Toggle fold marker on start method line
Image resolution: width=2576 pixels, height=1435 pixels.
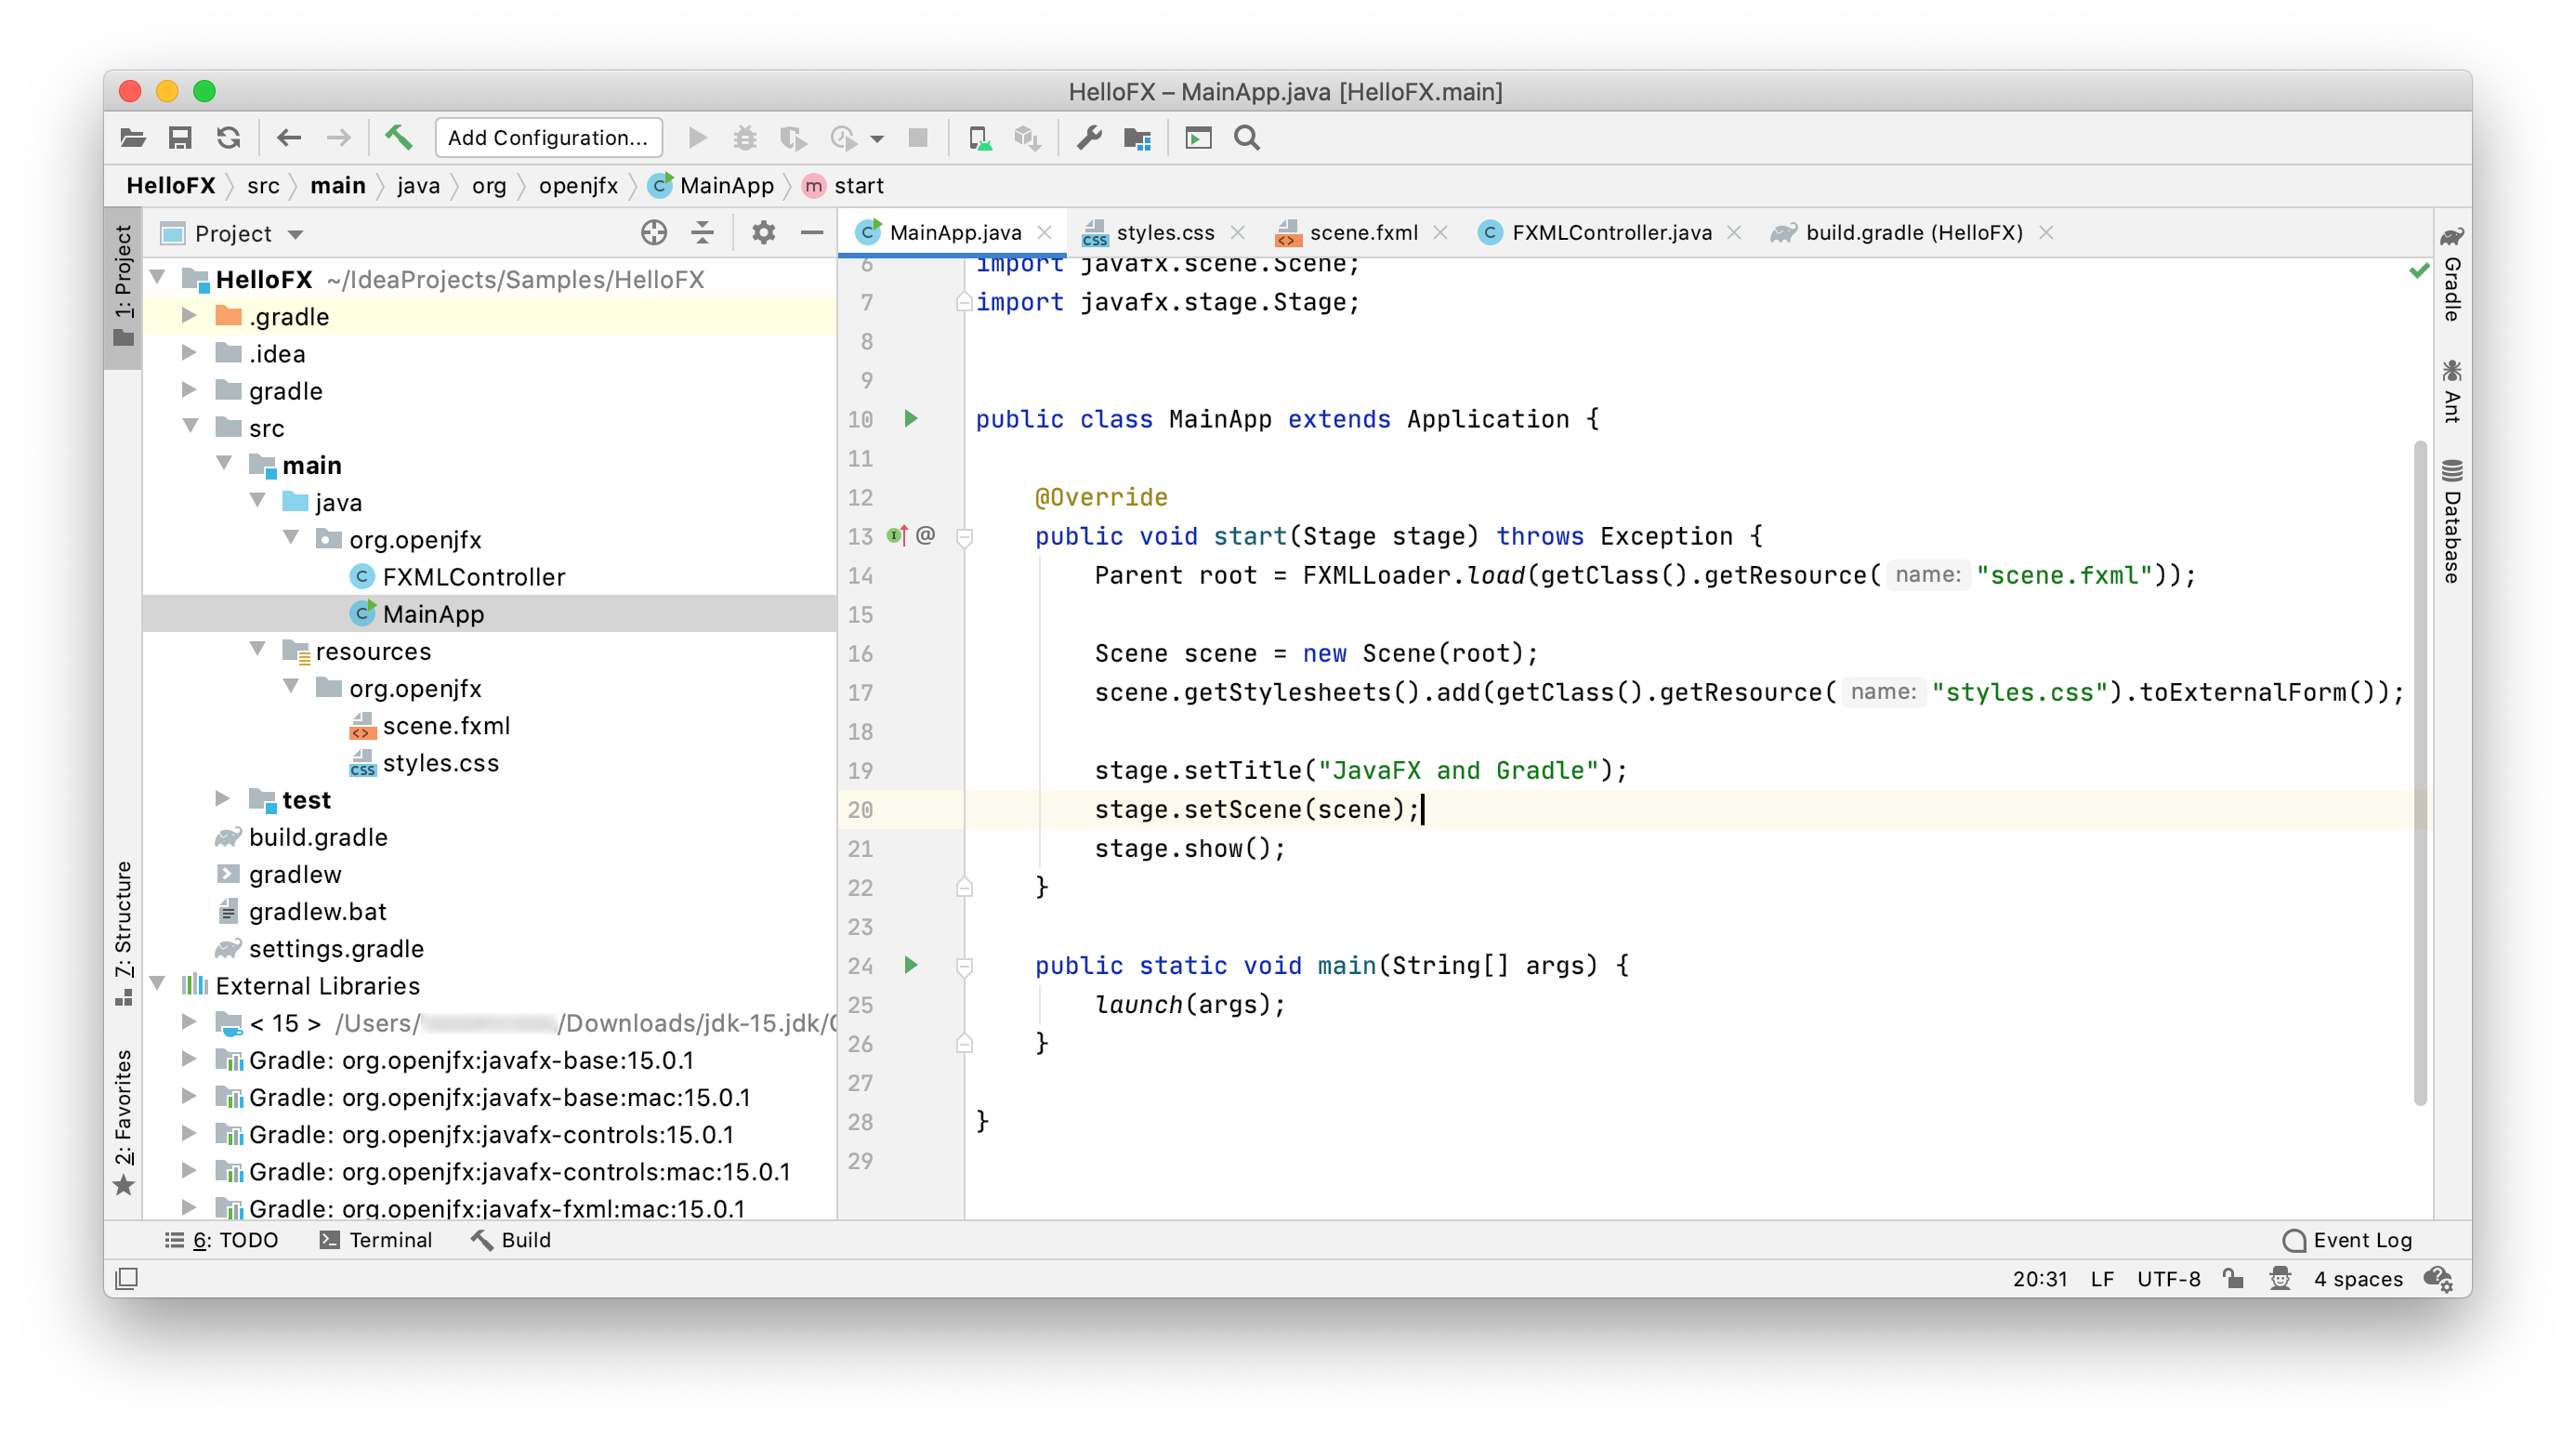964,537
